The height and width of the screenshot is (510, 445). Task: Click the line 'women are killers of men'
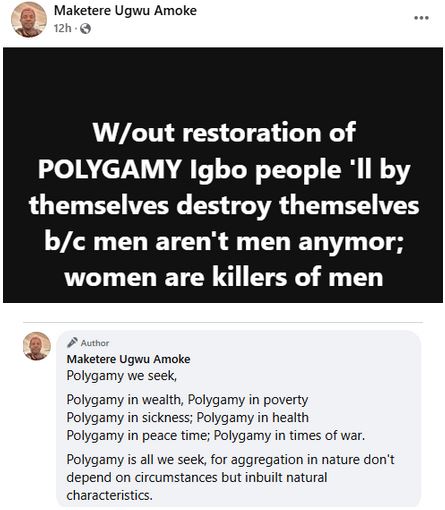pyautogui.click(x=224, y=277)
